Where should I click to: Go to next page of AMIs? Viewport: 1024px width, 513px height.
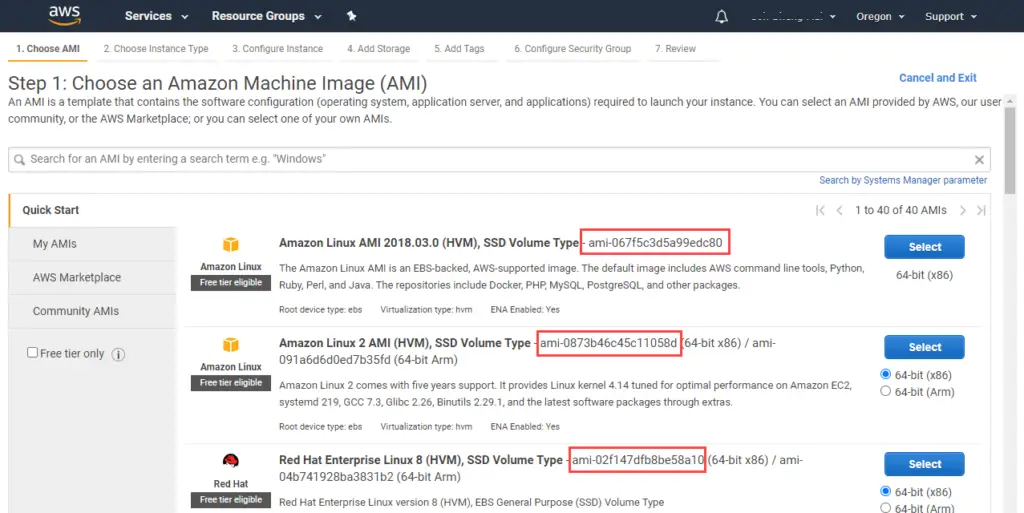[962, 210]
